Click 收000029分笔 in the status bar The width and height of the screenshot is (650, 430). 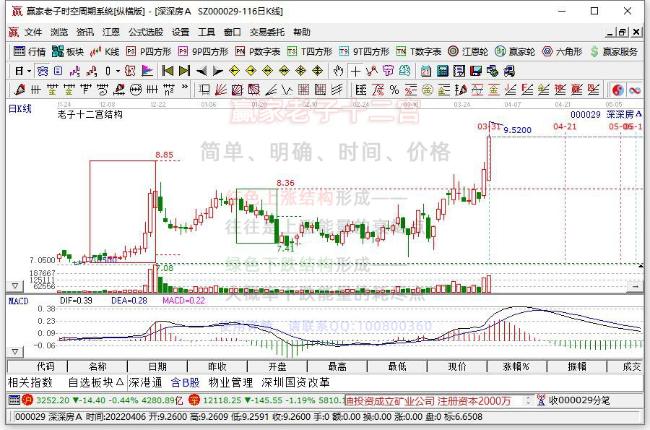click(x=579, y=401)
